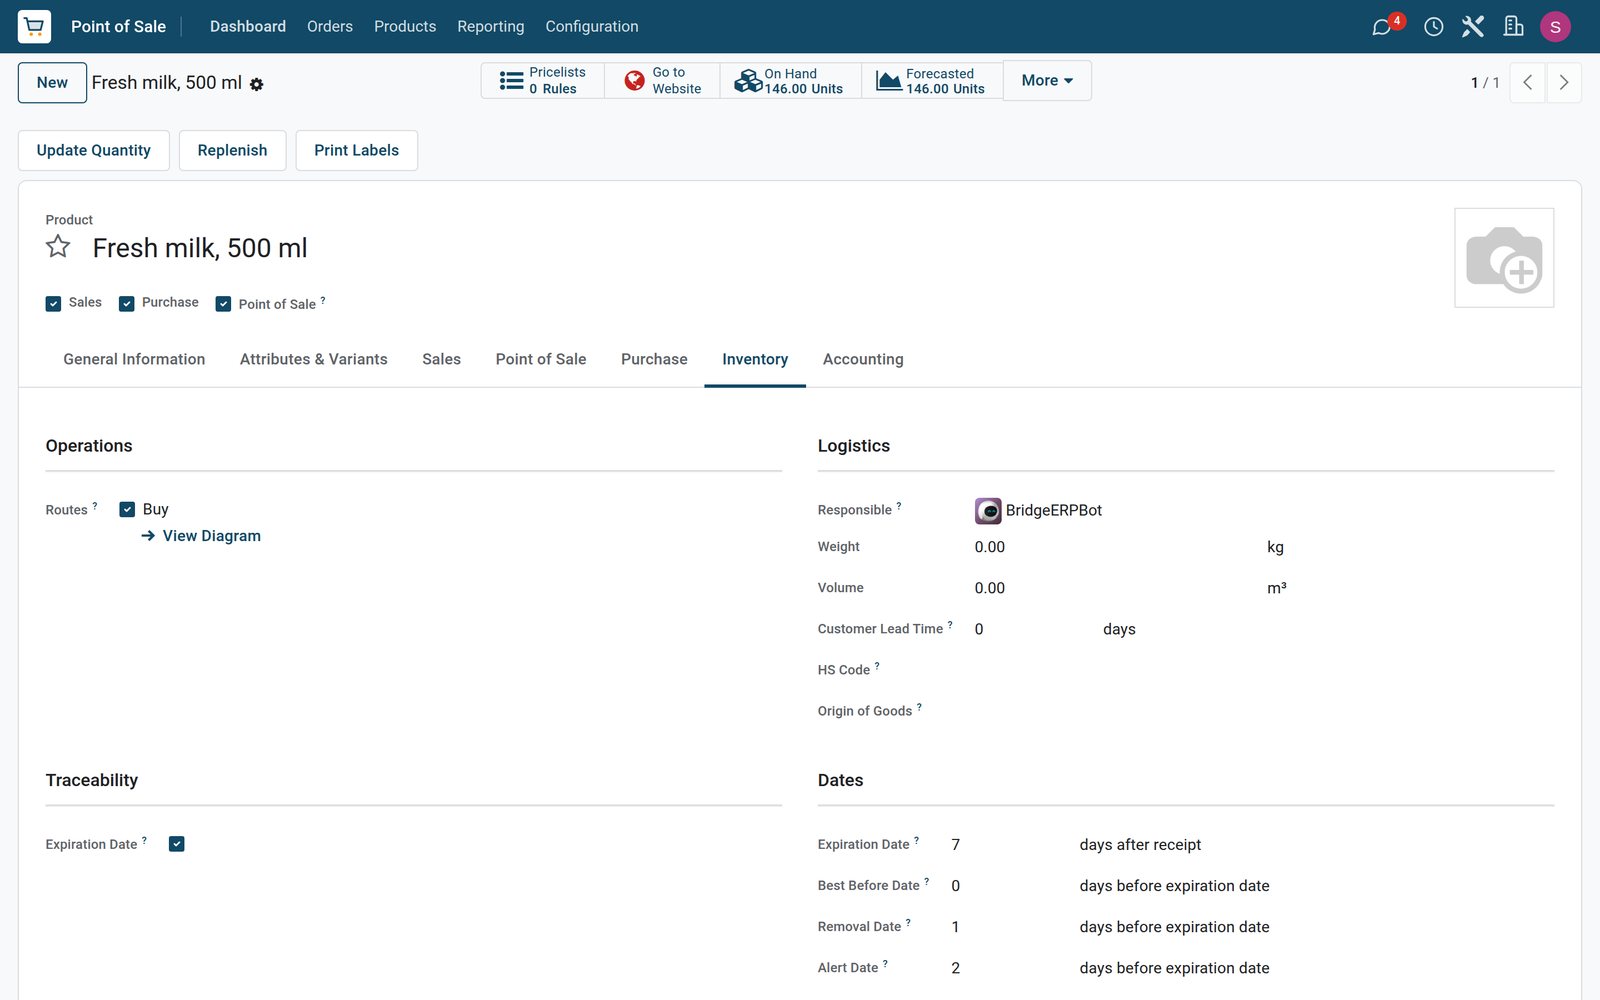This screenshot has width=1600, height=1000.
Task: Open the Reporting menu
Action: pos(490,27)
